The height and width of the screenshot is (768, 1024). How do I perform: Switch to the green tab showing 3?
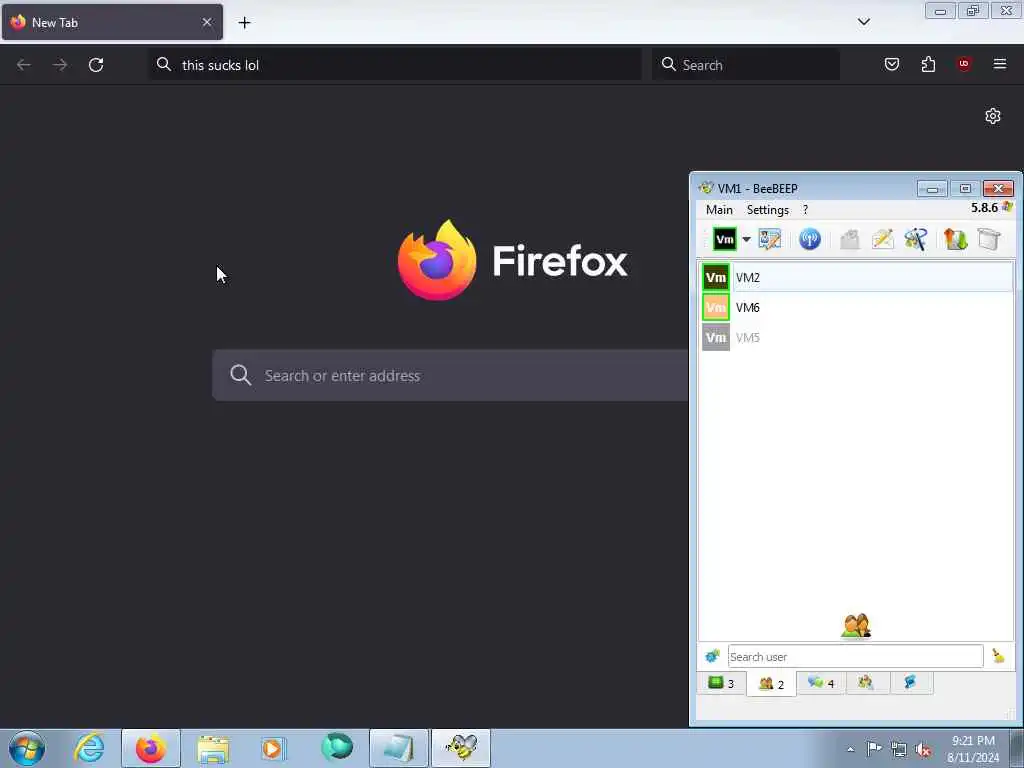click(722, 683)
